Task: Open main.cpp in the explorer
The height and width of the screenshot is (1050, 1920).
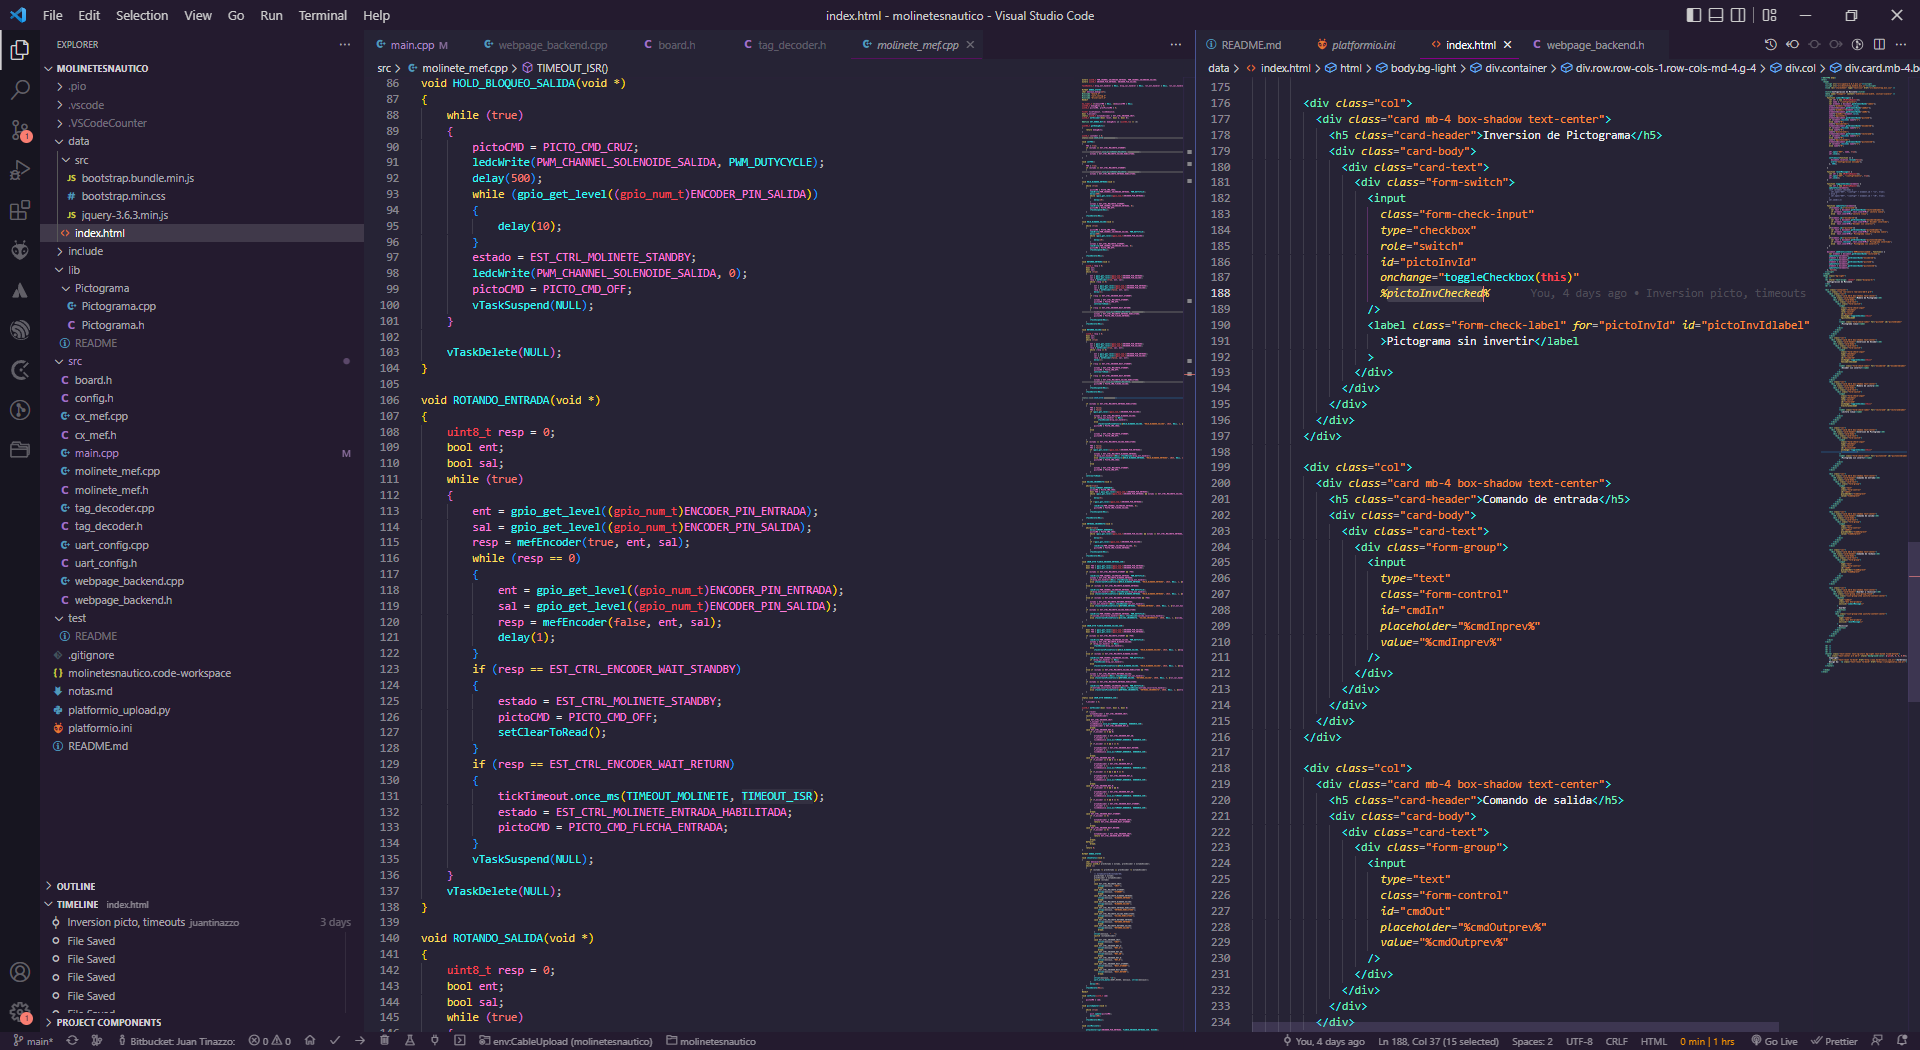Action: (x=96, y=453)
